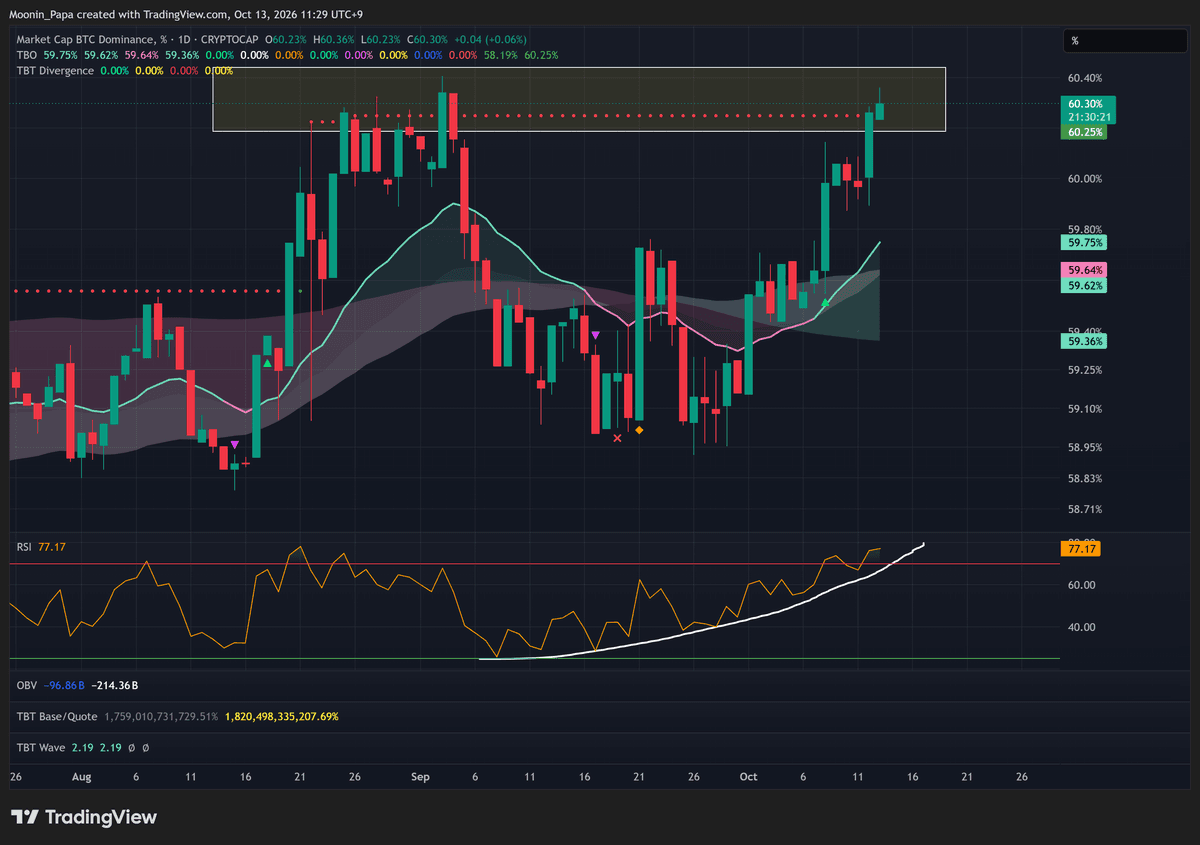Click the Oct label on the time axis
The width and height of the screenshot is (1200, 845).
tap(748, 777)
